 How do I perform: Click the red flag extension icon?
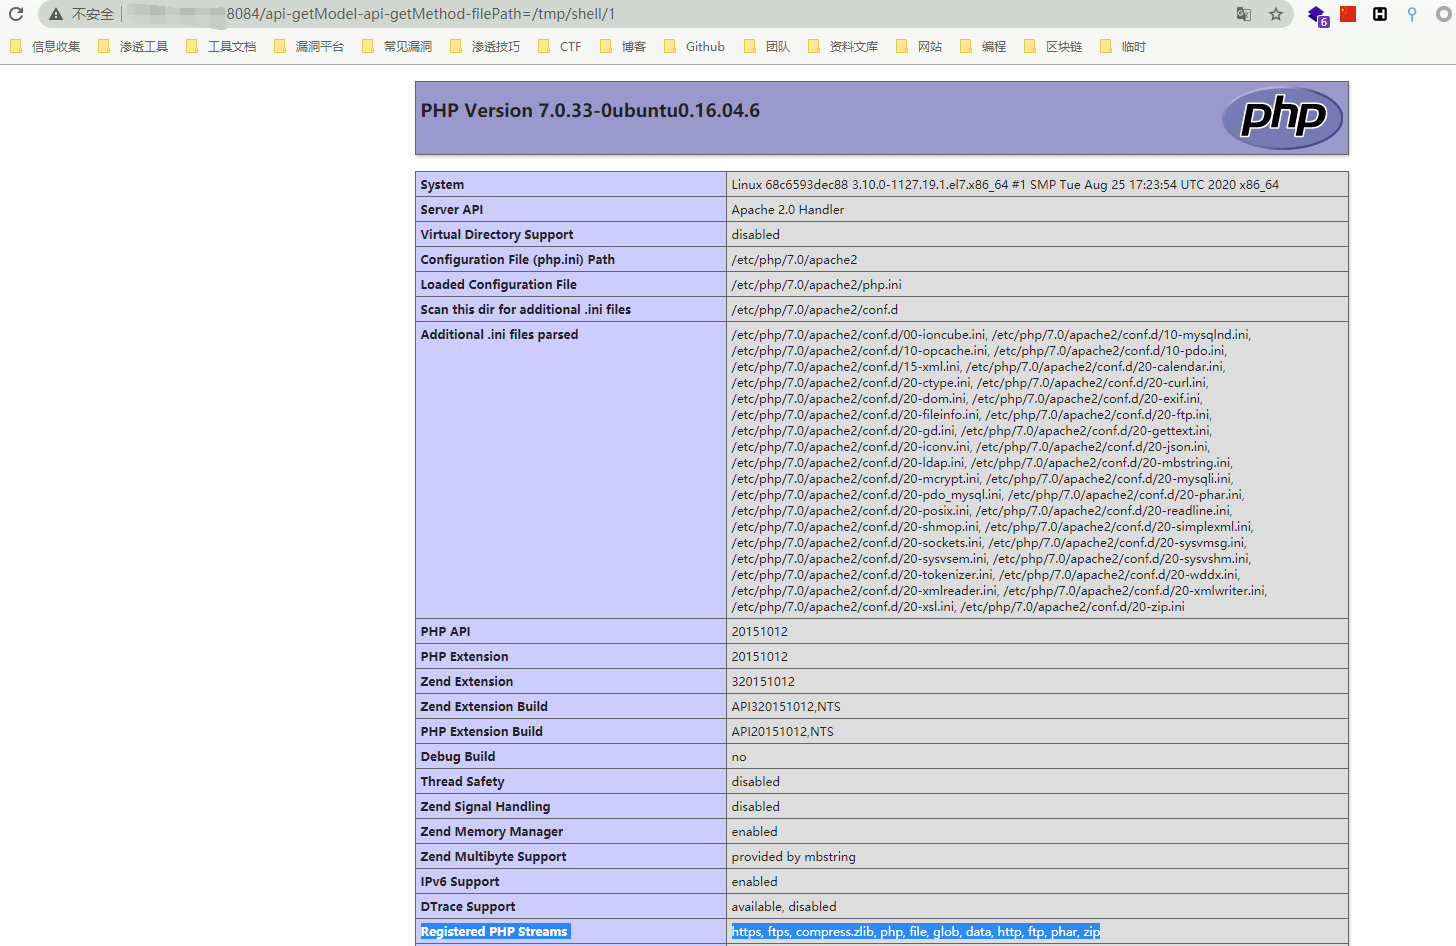click(1348, 14)
